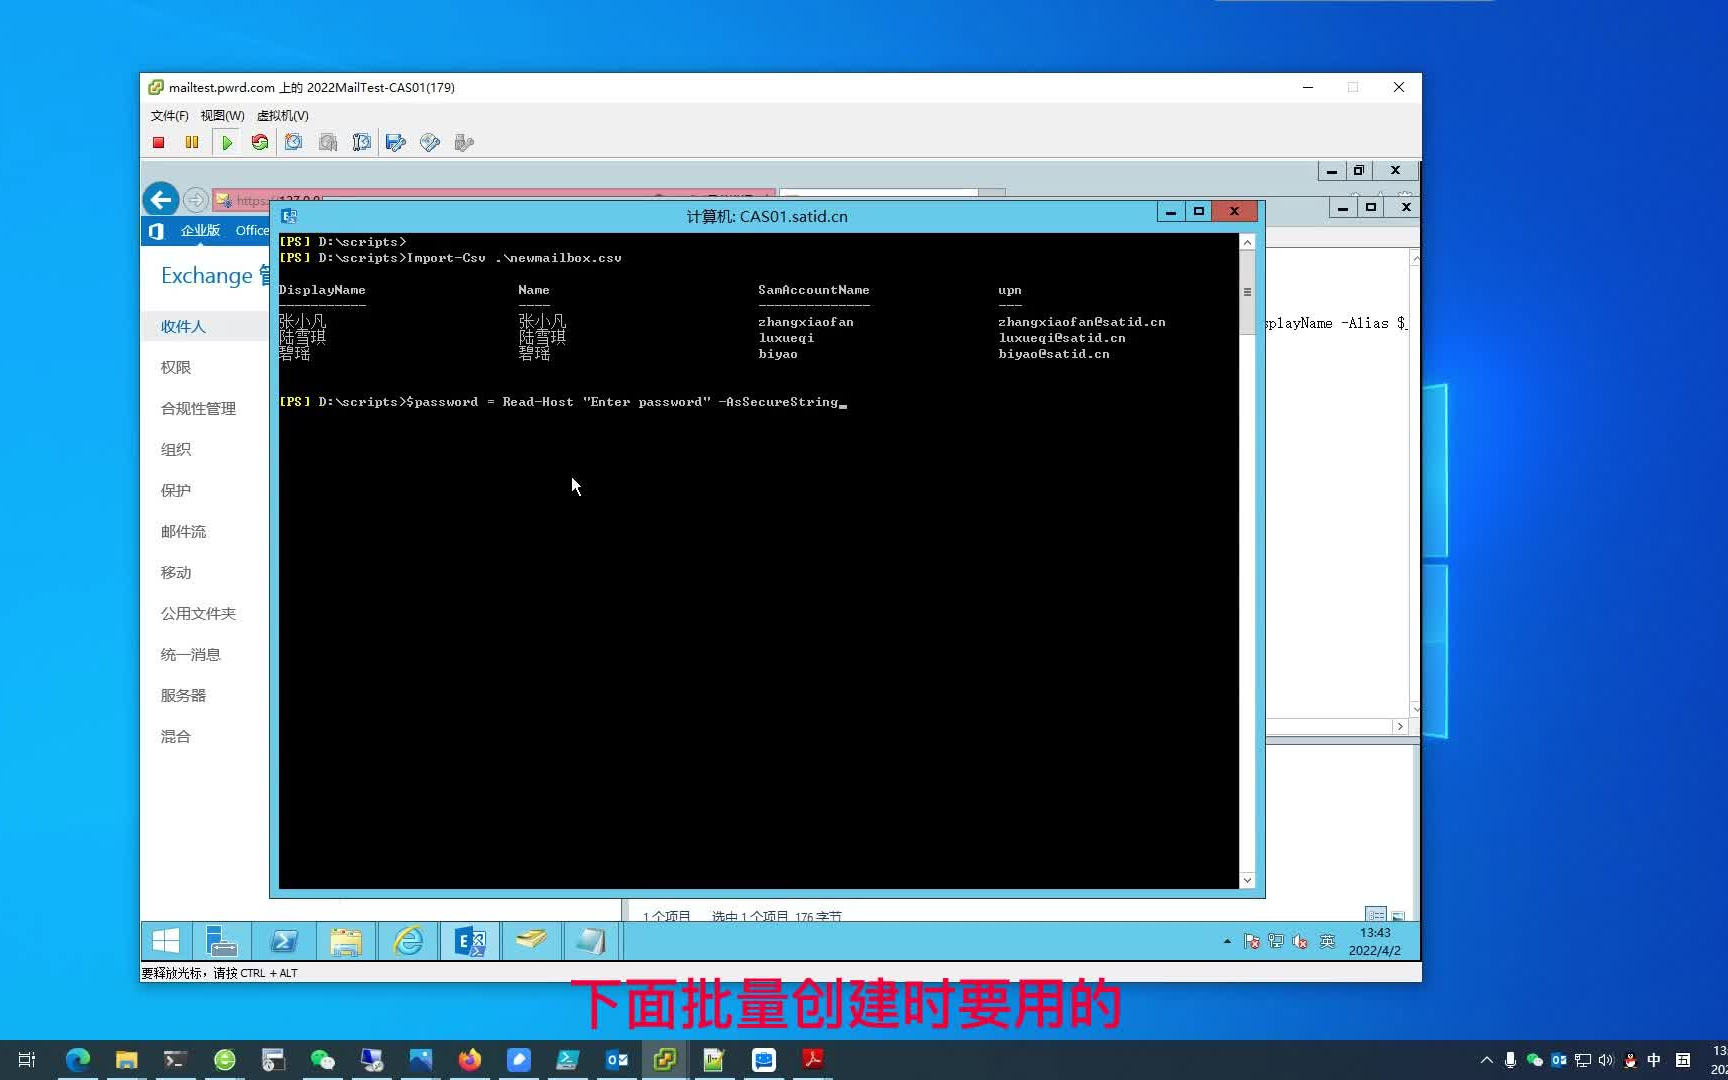Open Internet Explorer in the guest taskbar
The width and height of the screenshot is (1728, 1080).
408,941
